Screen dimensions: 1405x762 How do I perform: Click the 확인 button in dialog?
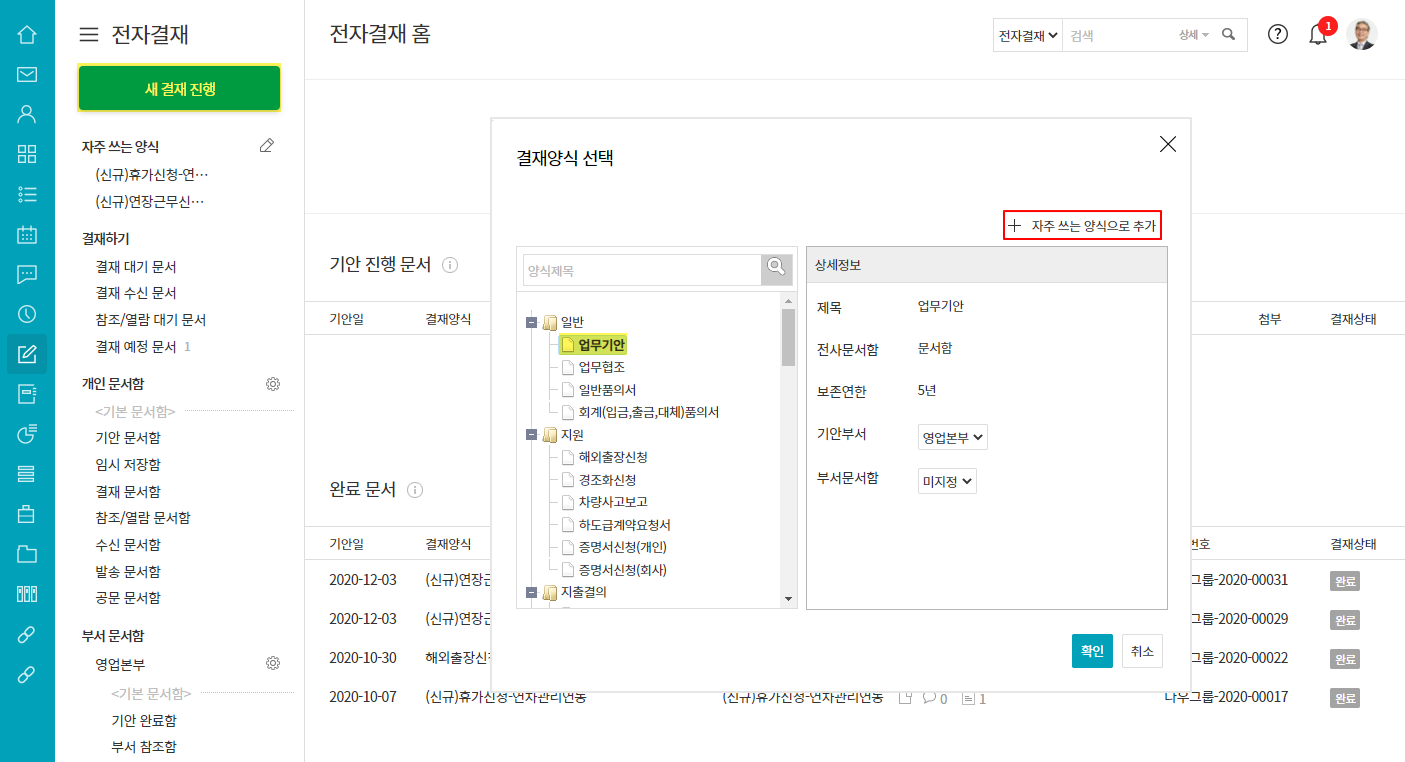1091,651
